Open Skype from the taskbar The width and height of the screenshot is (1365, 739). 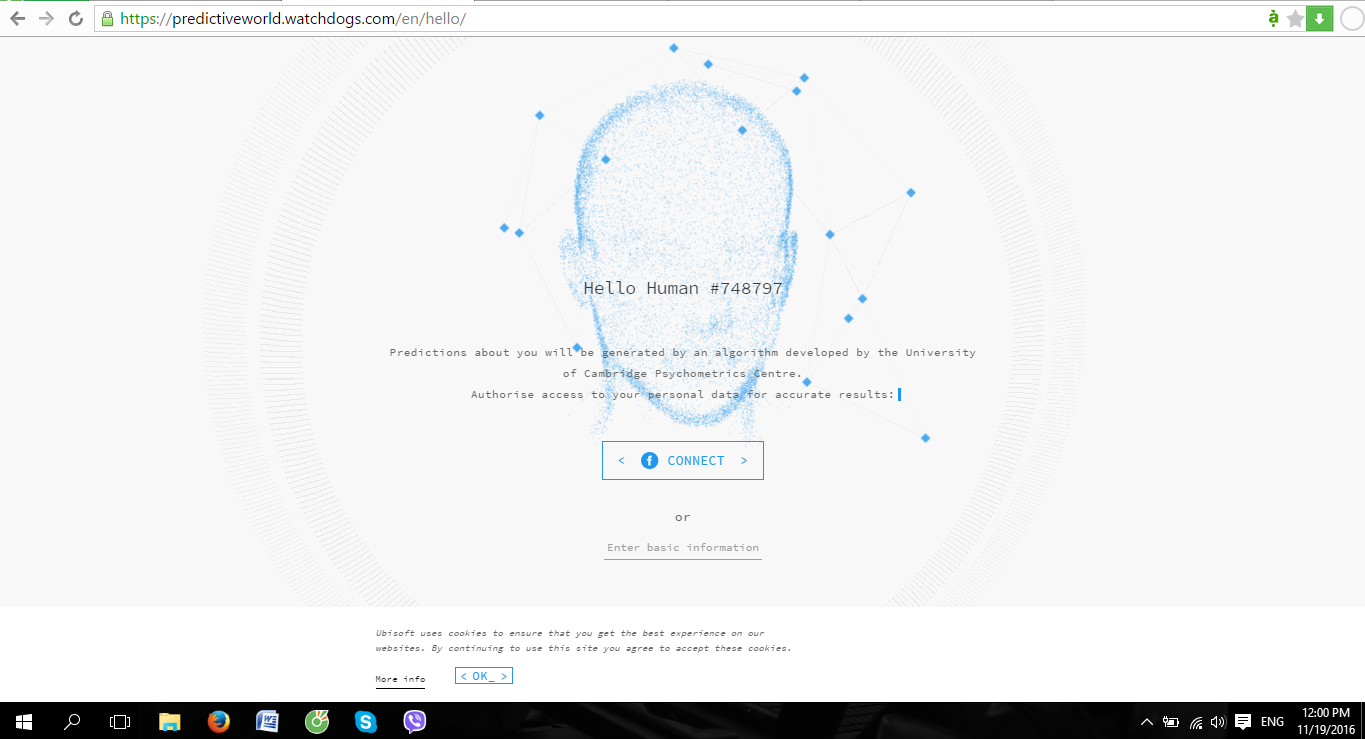366,721
